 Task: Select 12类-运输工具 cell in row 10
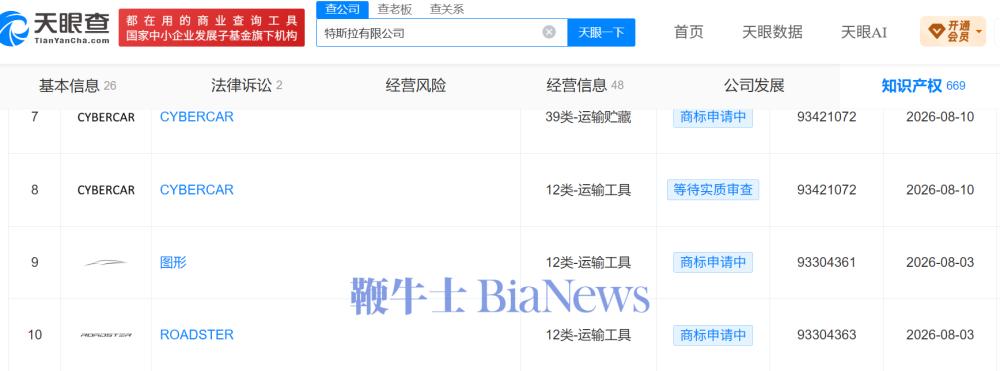[x=588, y=335]
